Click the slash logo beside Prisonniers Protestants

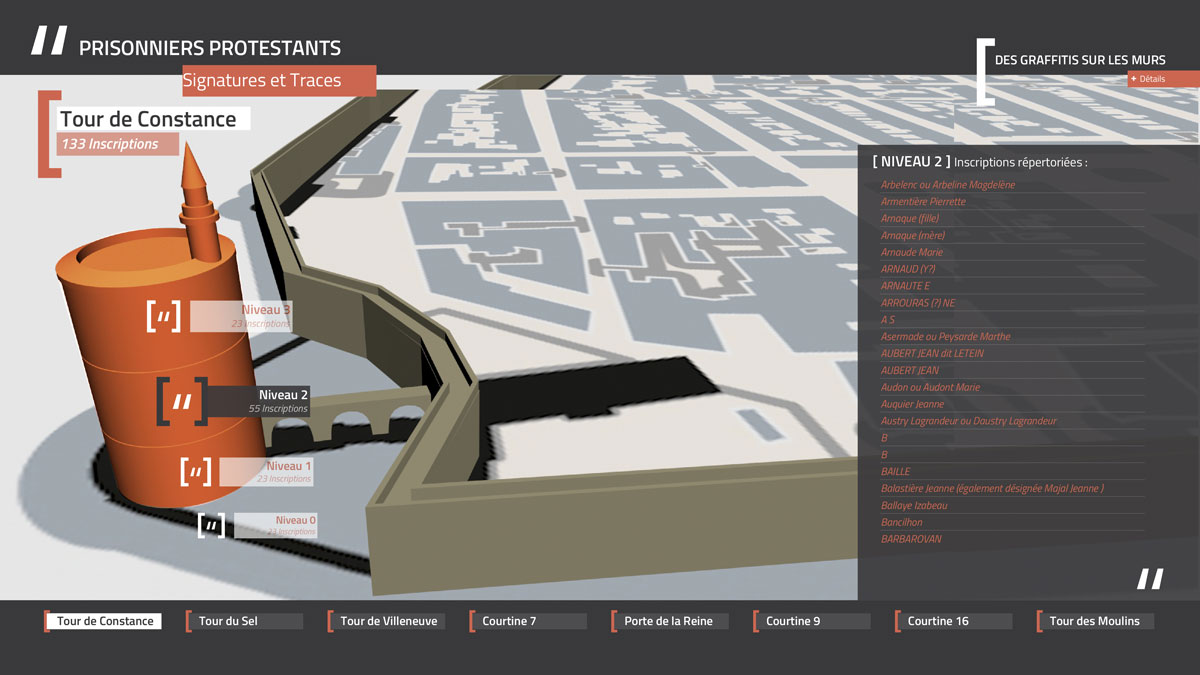point(49,41)
